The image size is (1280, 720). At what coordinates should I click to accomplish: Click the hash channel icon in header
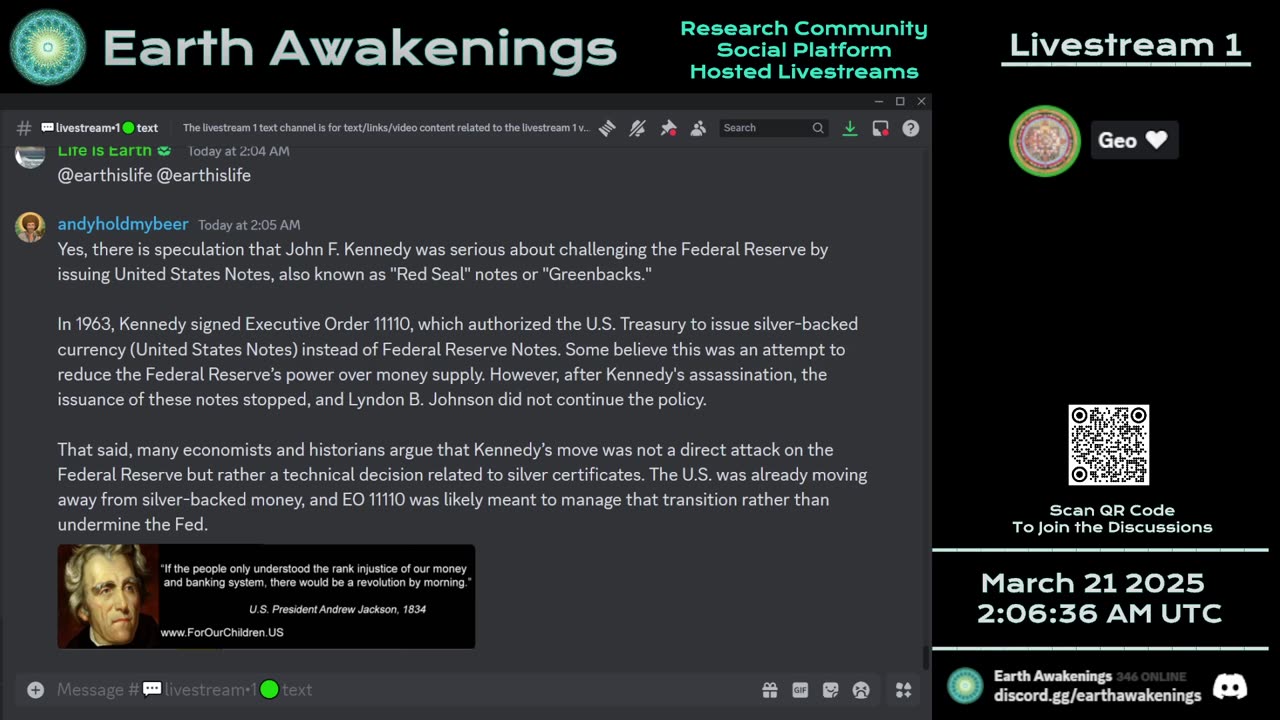point(24,128)
